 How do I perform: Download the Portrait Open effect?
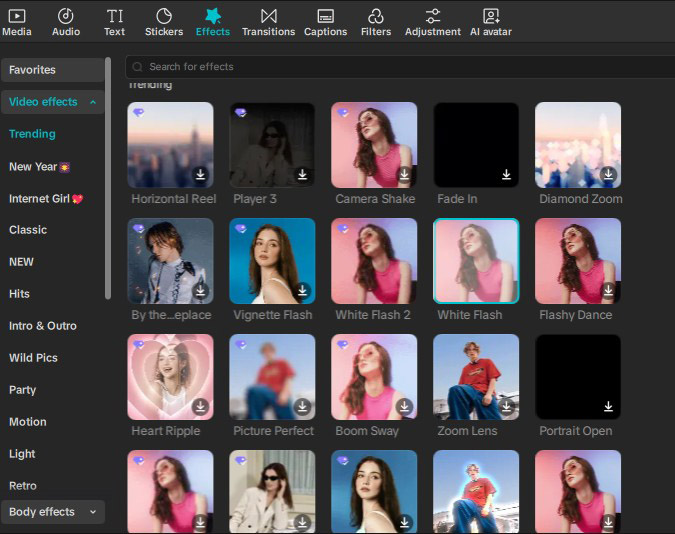tap(608, 407)
